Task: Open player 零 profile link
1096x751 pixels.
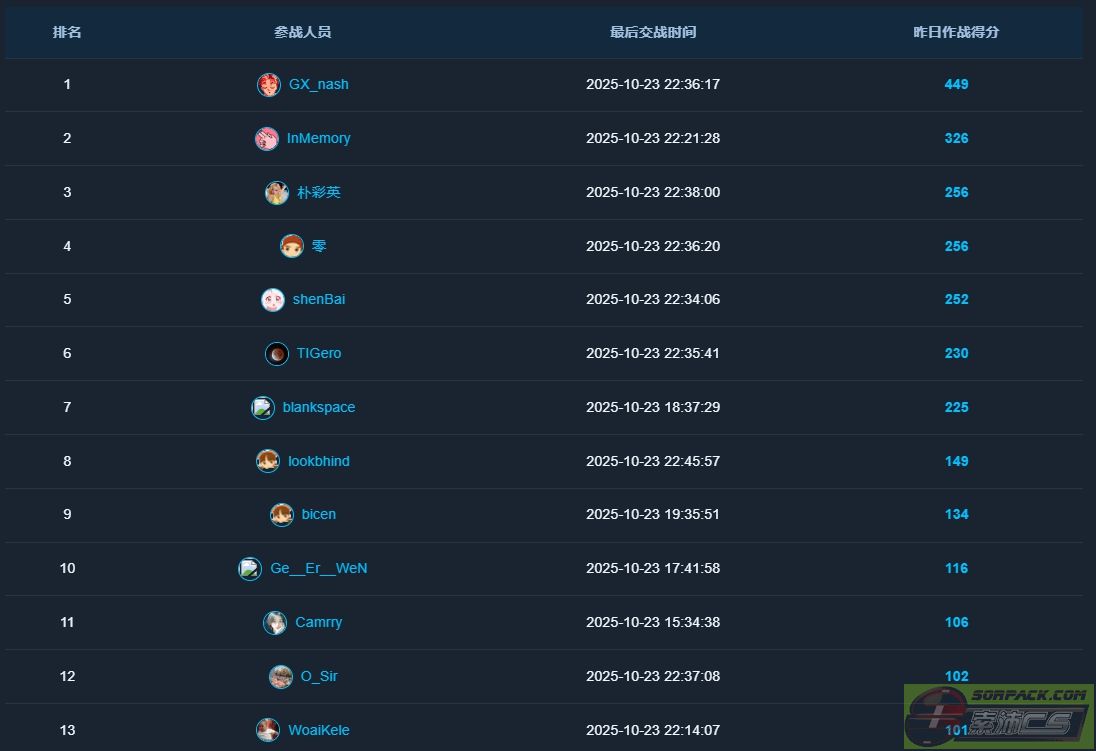Action: (x=318, y=246)
